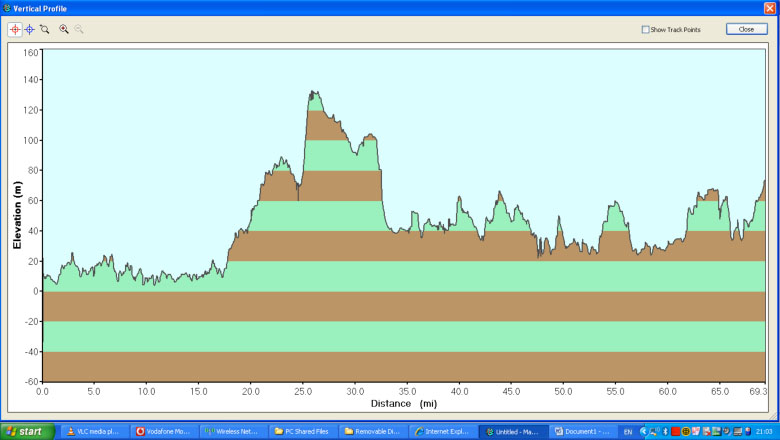This screenshot has width=780, height=440.
Task: Click the -60 elevation axis value
Action: (x=31, y=381)
